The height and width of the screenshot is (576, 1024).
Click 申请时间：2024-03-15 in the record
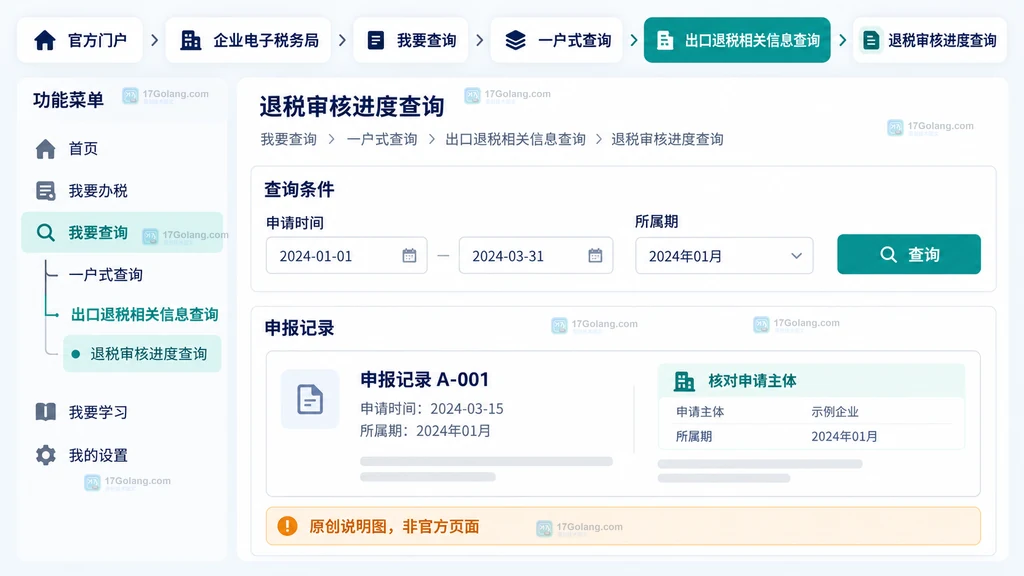pos(432,409)
